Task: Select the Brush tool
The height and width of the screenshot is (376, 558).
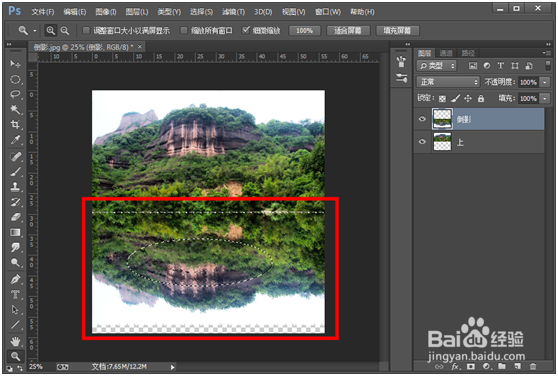Action: (15, 172)
